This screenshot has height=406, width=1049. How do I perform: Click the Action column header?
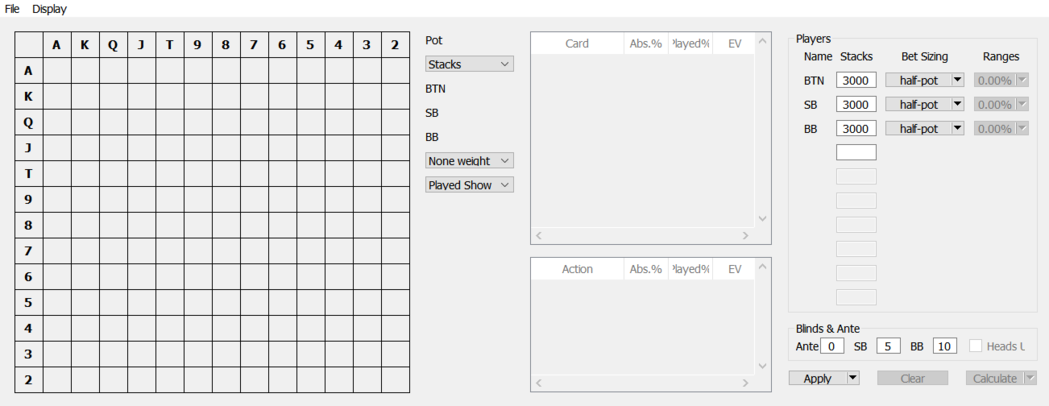click(x=577, y=269)
